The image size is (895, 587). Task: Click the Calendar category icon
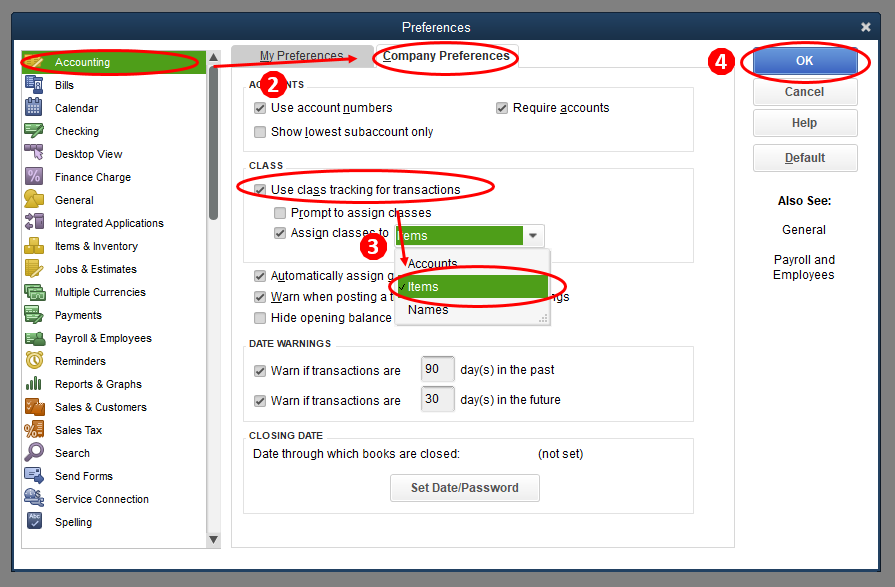coord(34,107)
